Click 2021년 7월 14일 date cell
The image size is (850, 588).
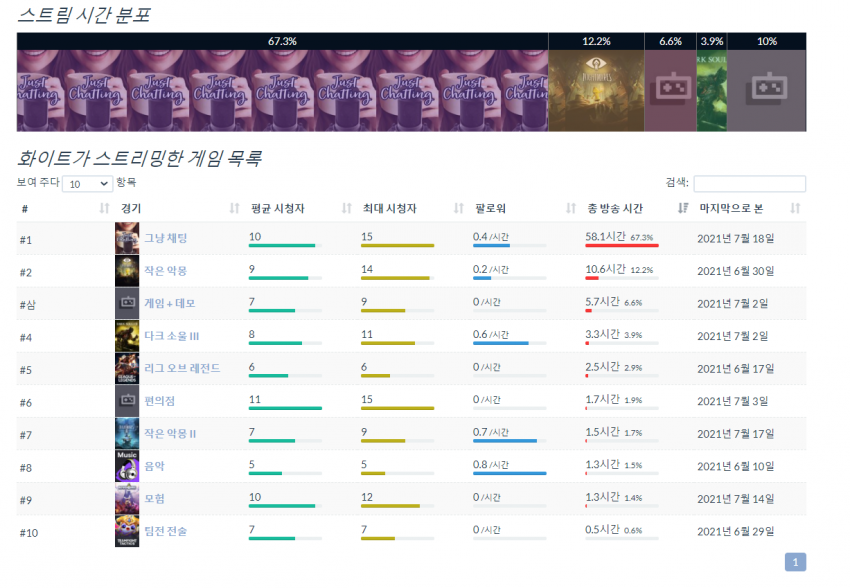coord(736,499)
